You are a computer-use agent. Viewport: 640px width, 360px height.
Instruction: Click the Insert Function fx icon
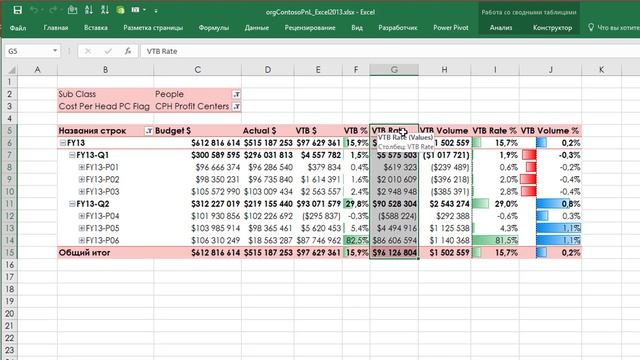pyautogui.click(x=128, y=51)
